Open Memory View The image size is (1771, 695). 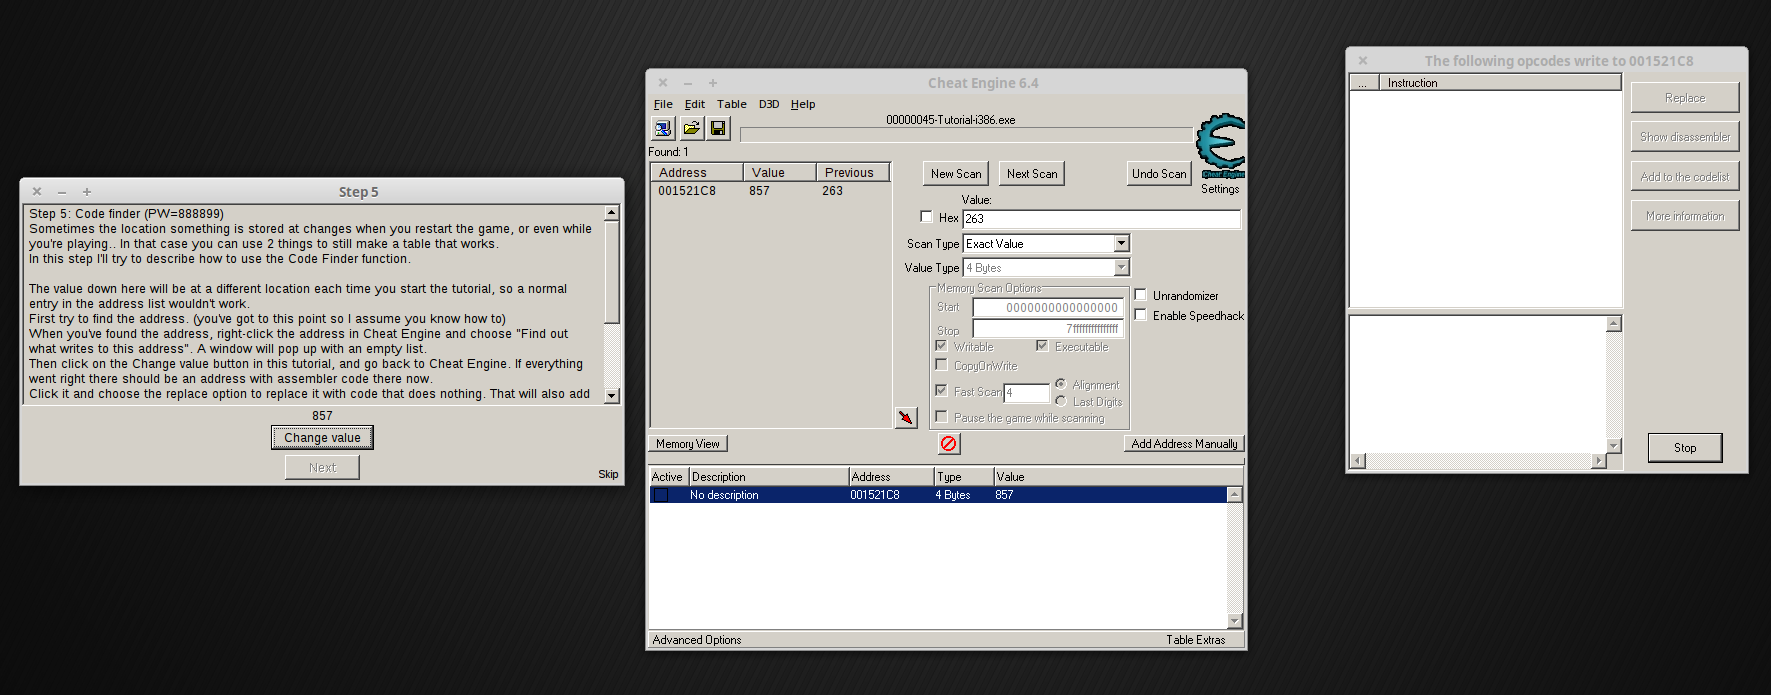point(688,444)
